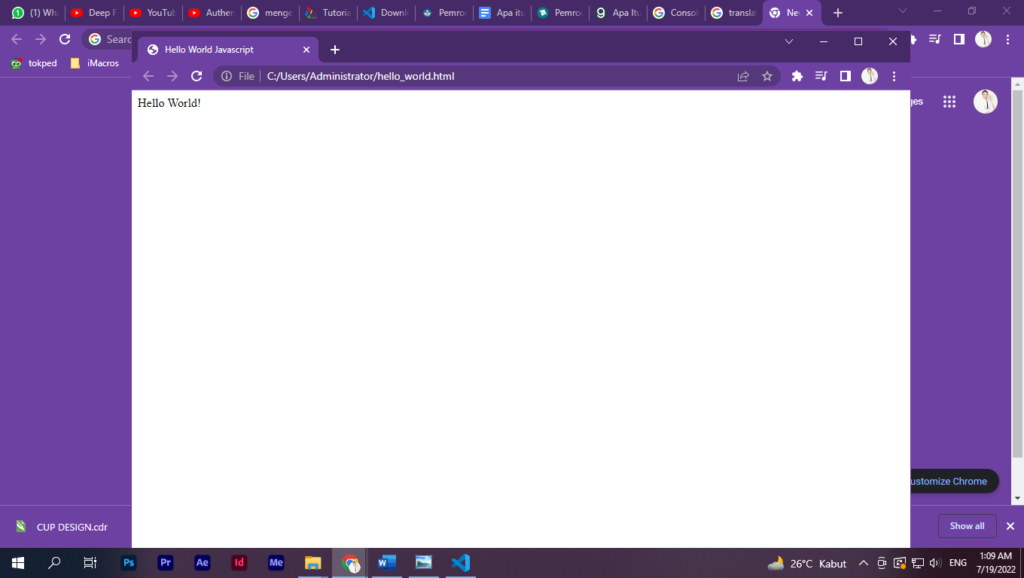Show hidden system tray icons
Viewport: 1024px width, 578px height.
[863, 563]
